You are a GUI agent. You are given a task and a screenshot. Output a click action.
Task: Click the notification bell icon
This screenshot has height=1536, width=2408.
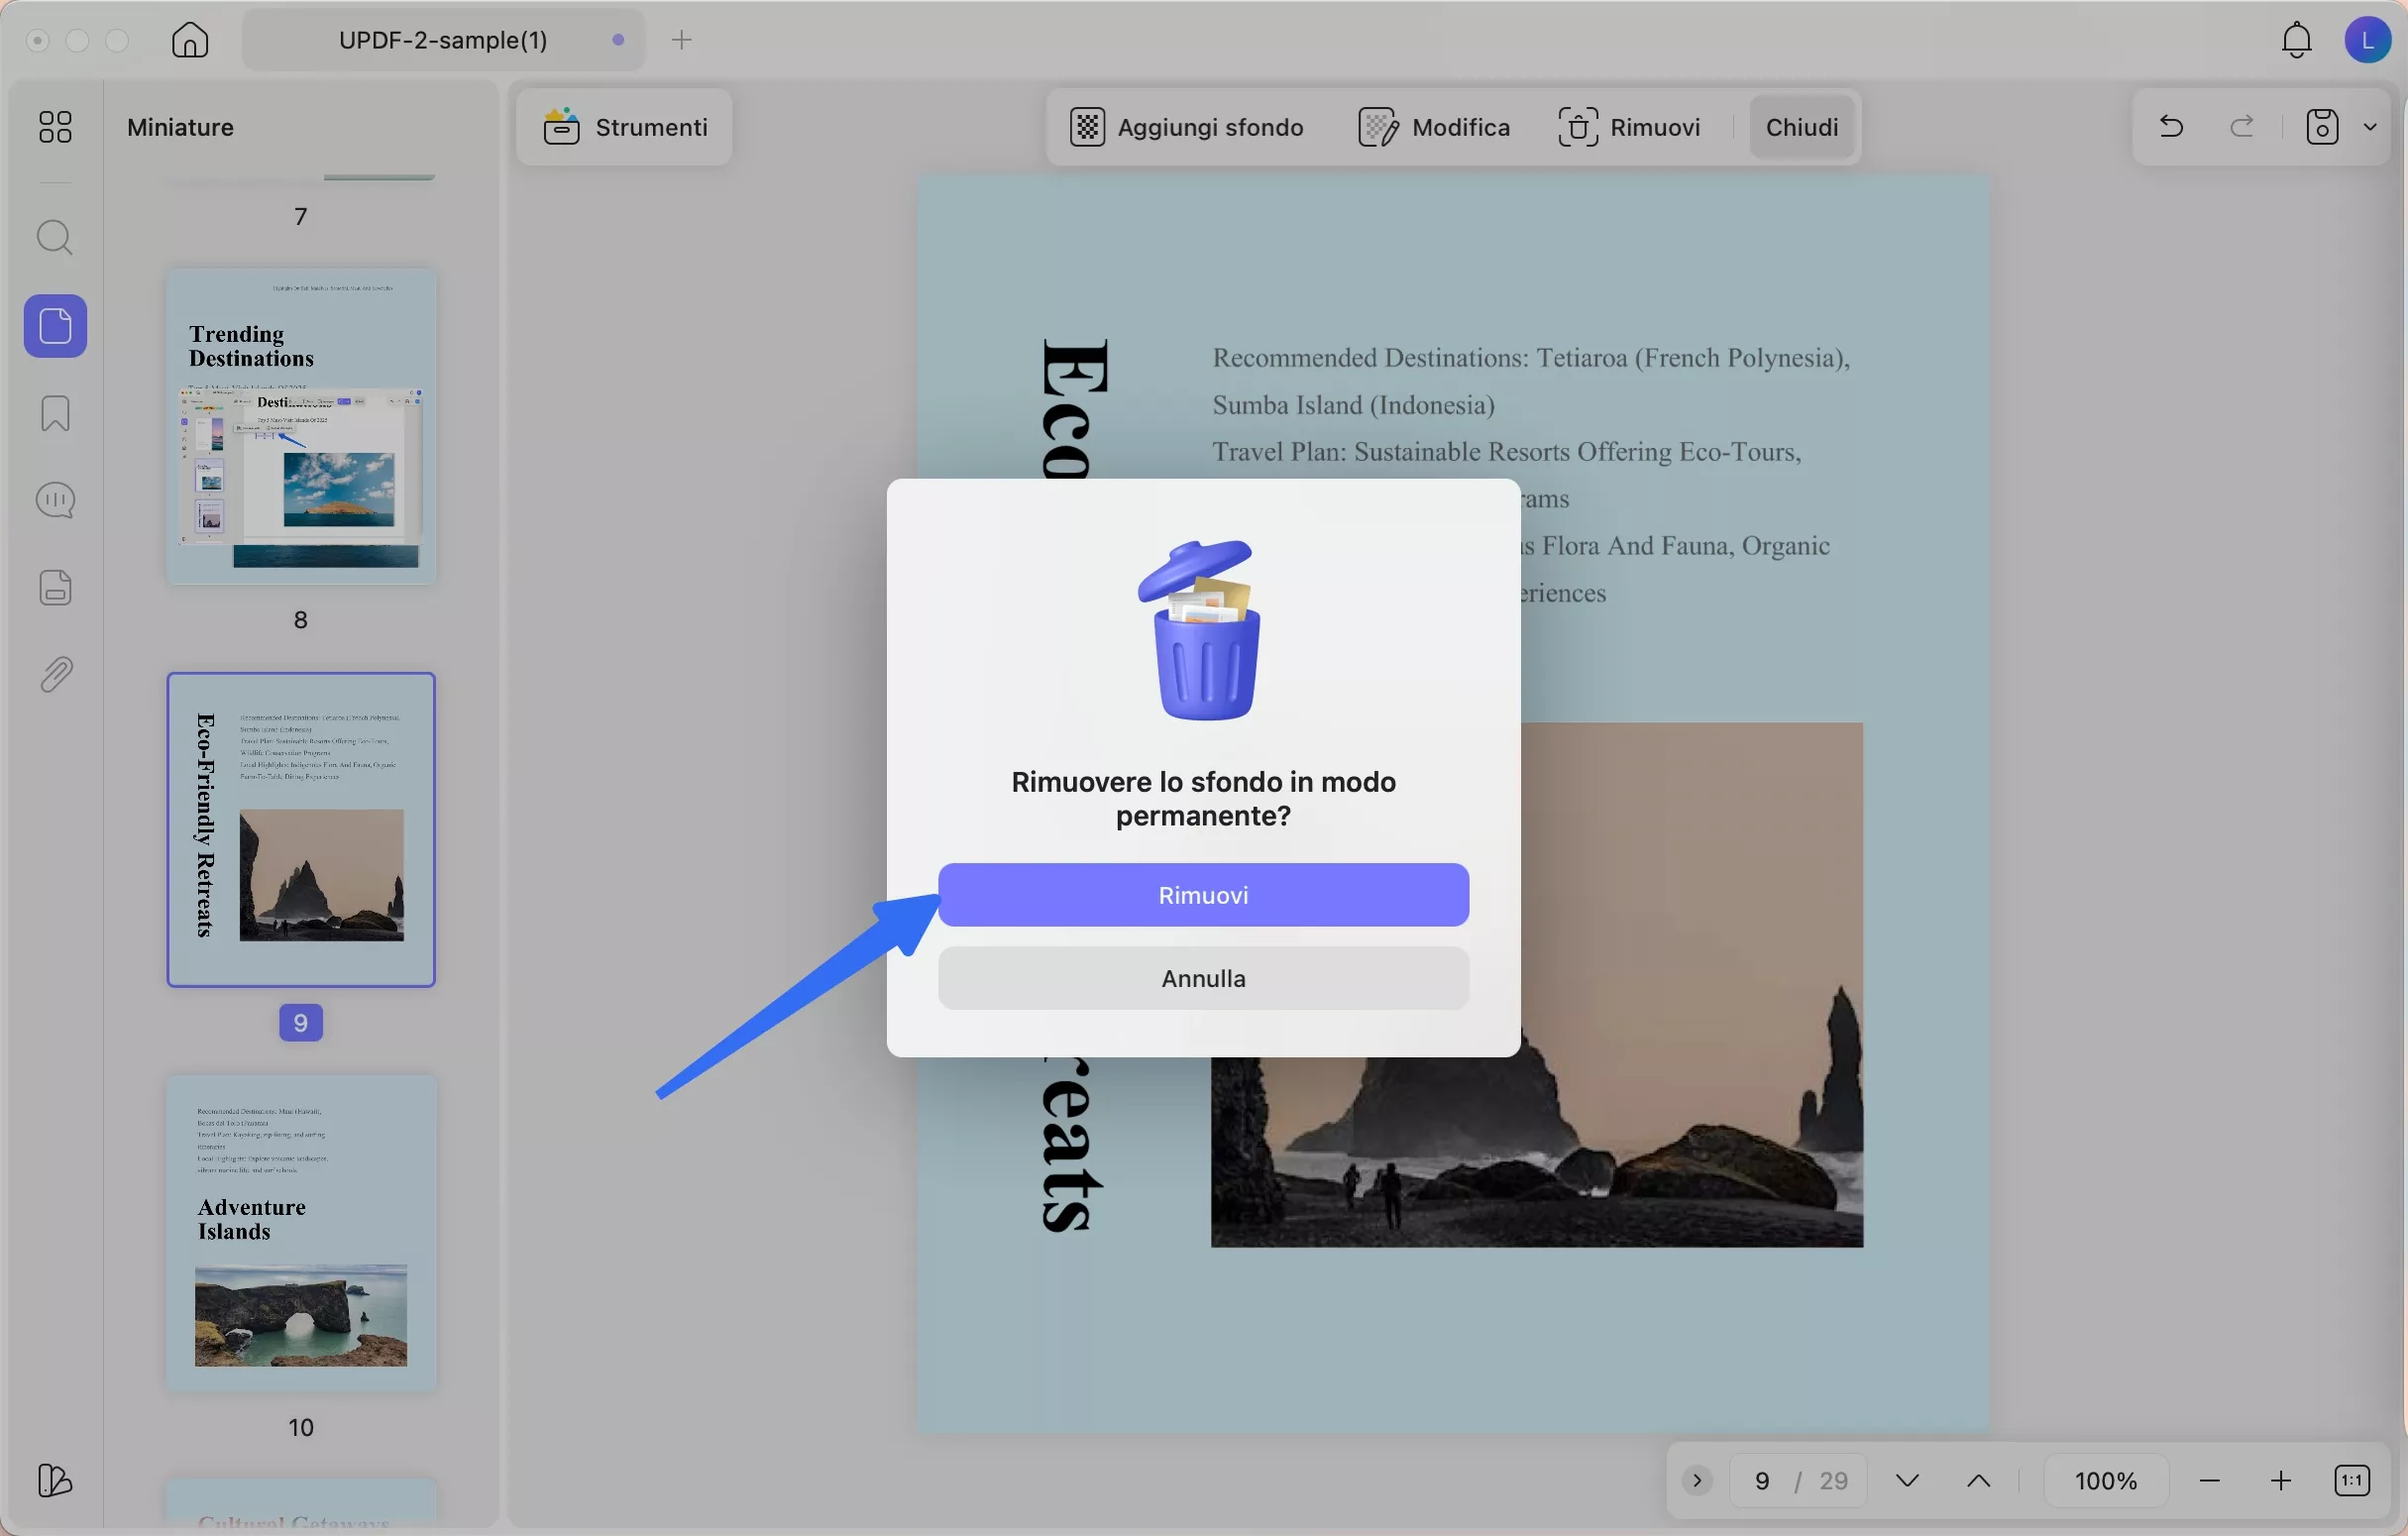[2296, 40]
